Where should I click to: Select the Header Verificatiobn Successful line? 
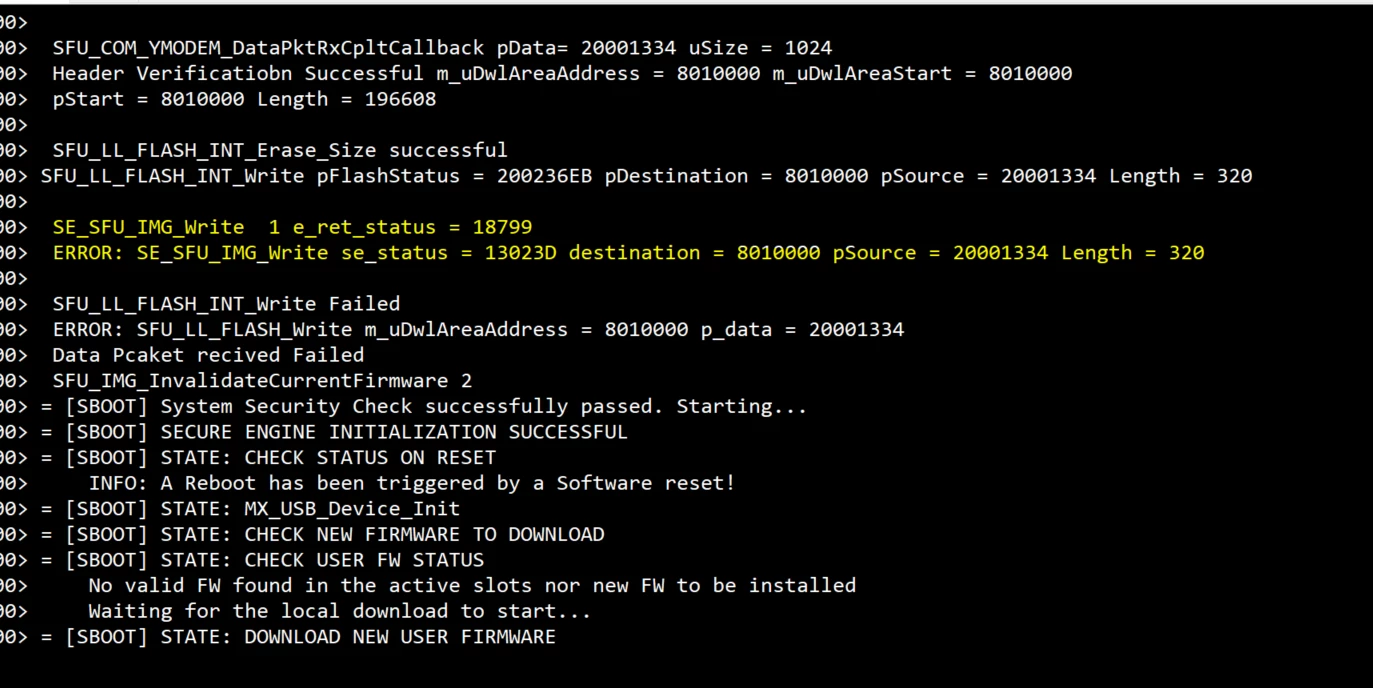562,74
